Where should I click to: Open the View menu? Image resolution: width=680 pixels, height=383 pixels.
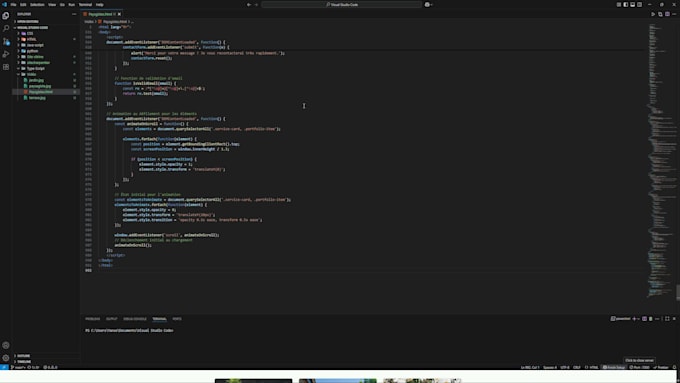coord(52,4)
